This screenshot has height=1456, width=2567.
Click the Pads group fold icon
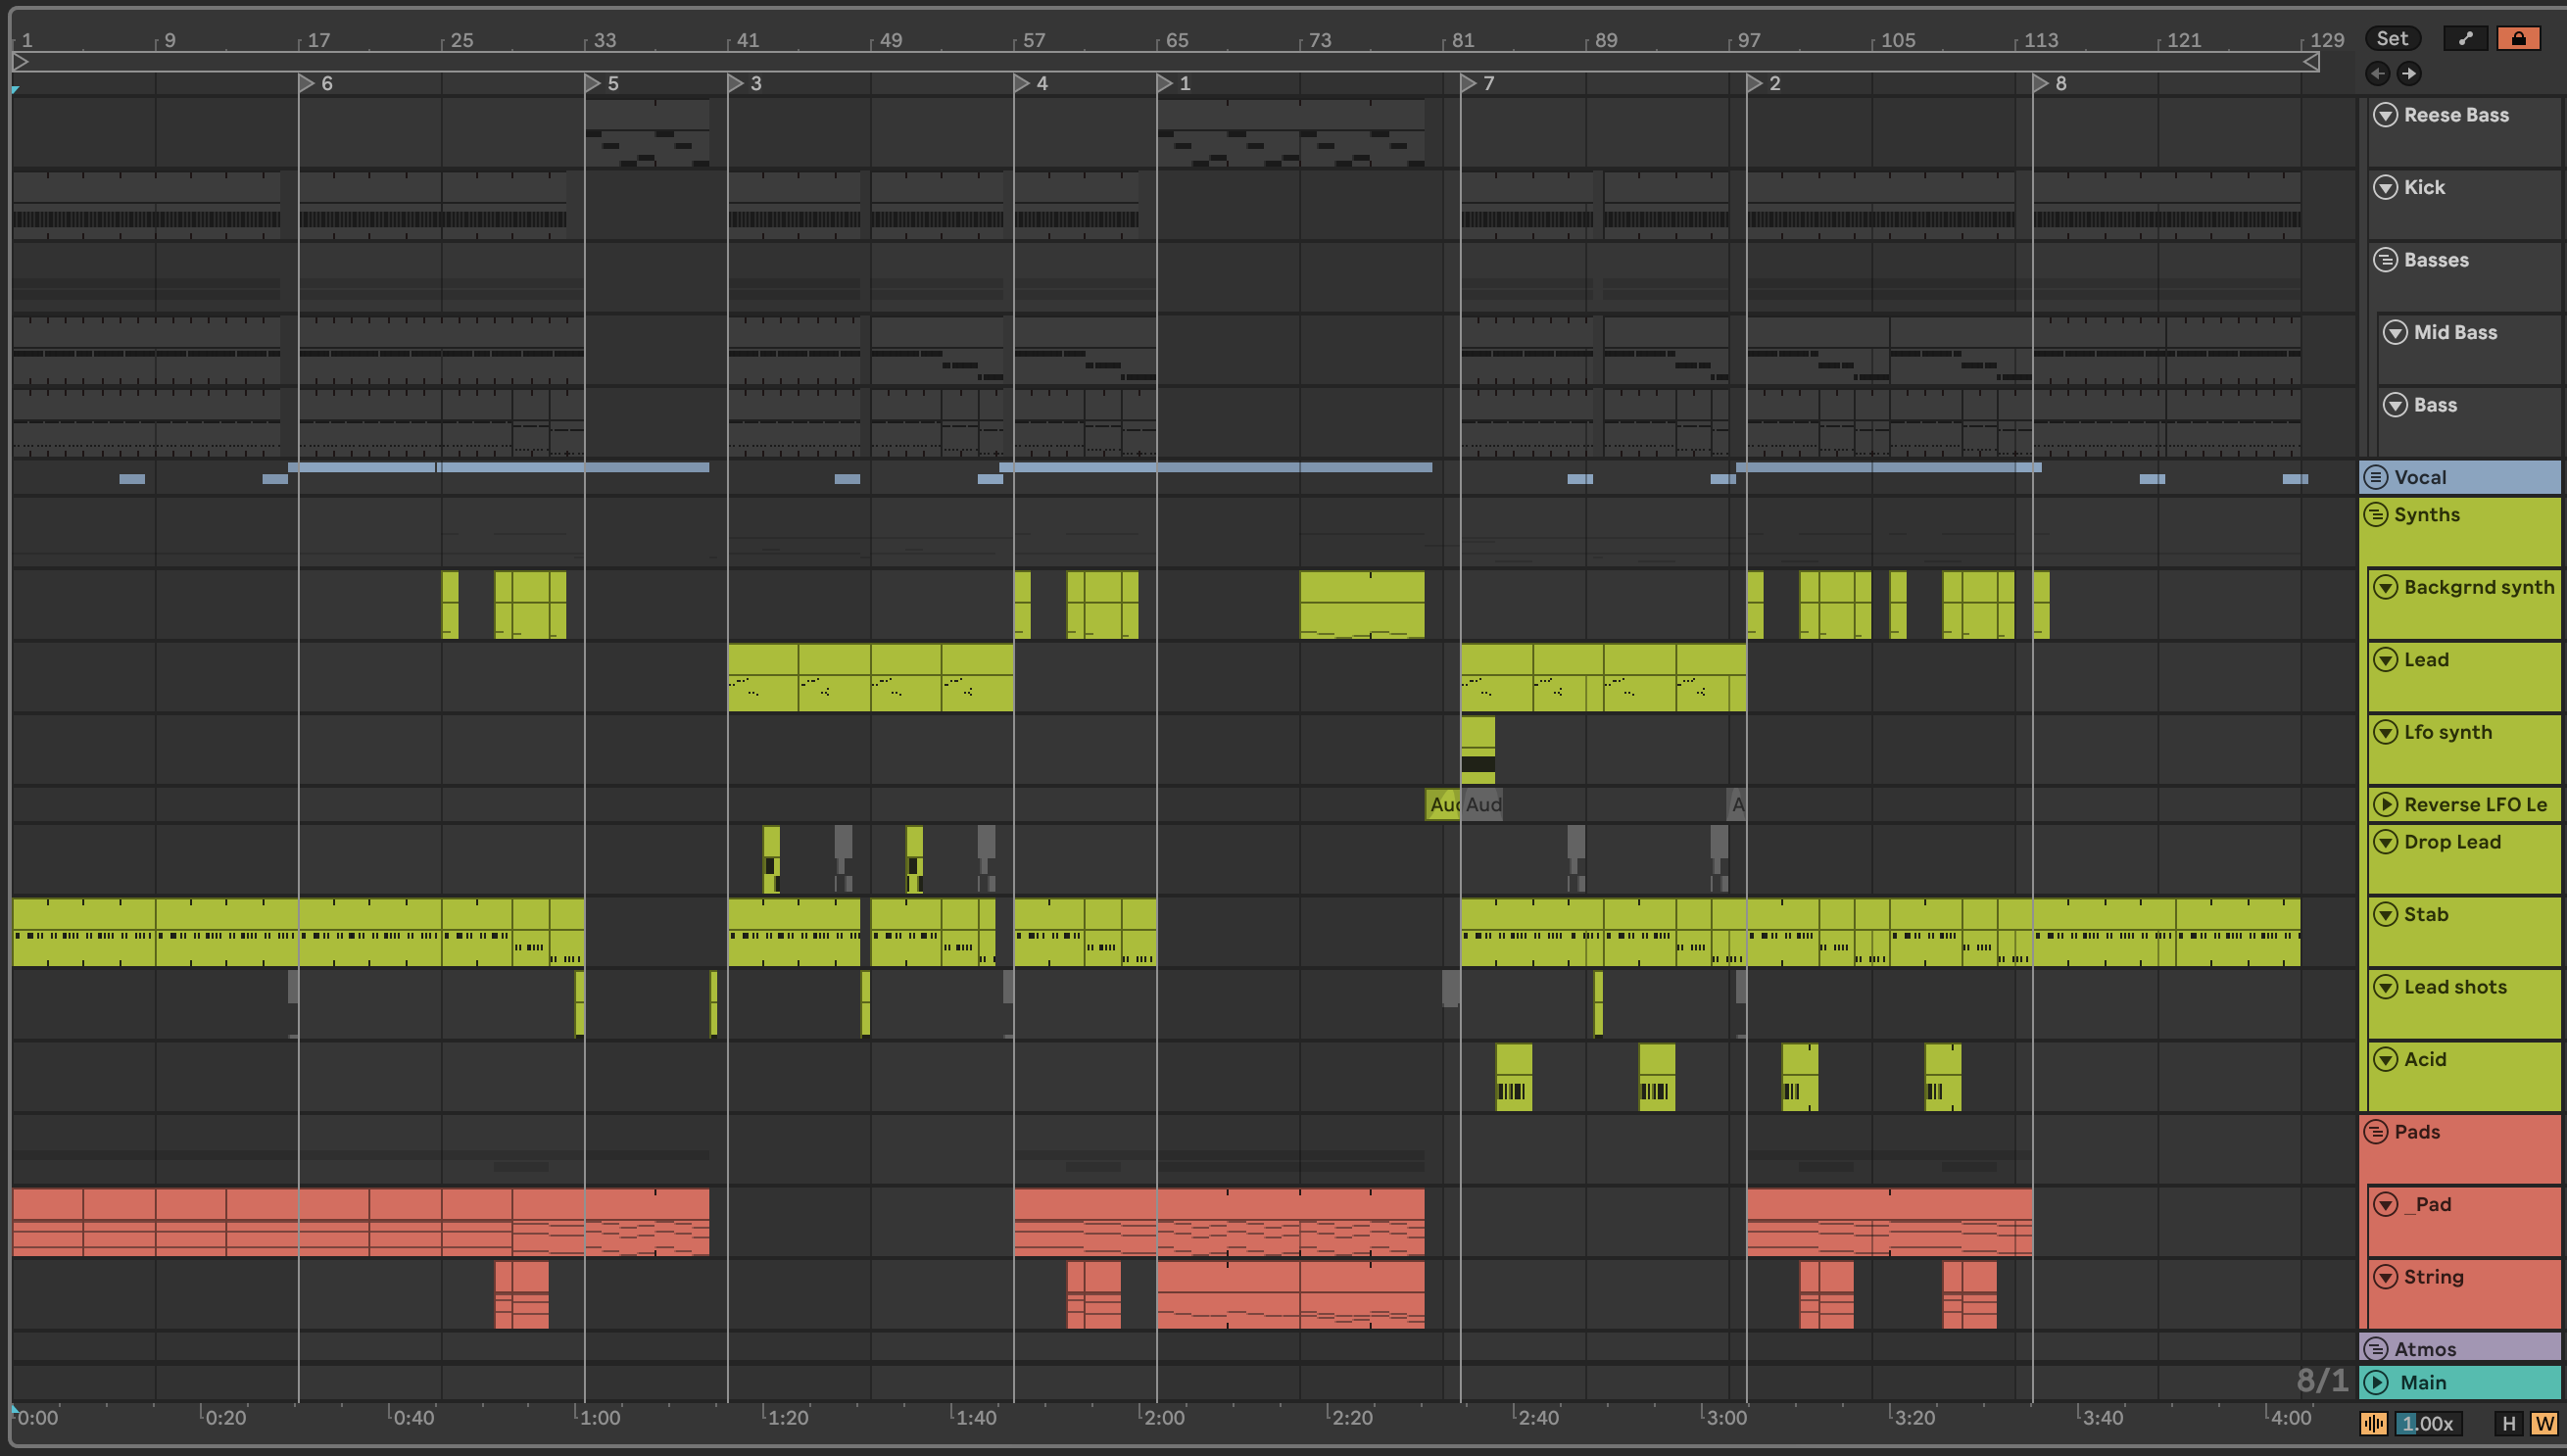tap(2376, 1132)
